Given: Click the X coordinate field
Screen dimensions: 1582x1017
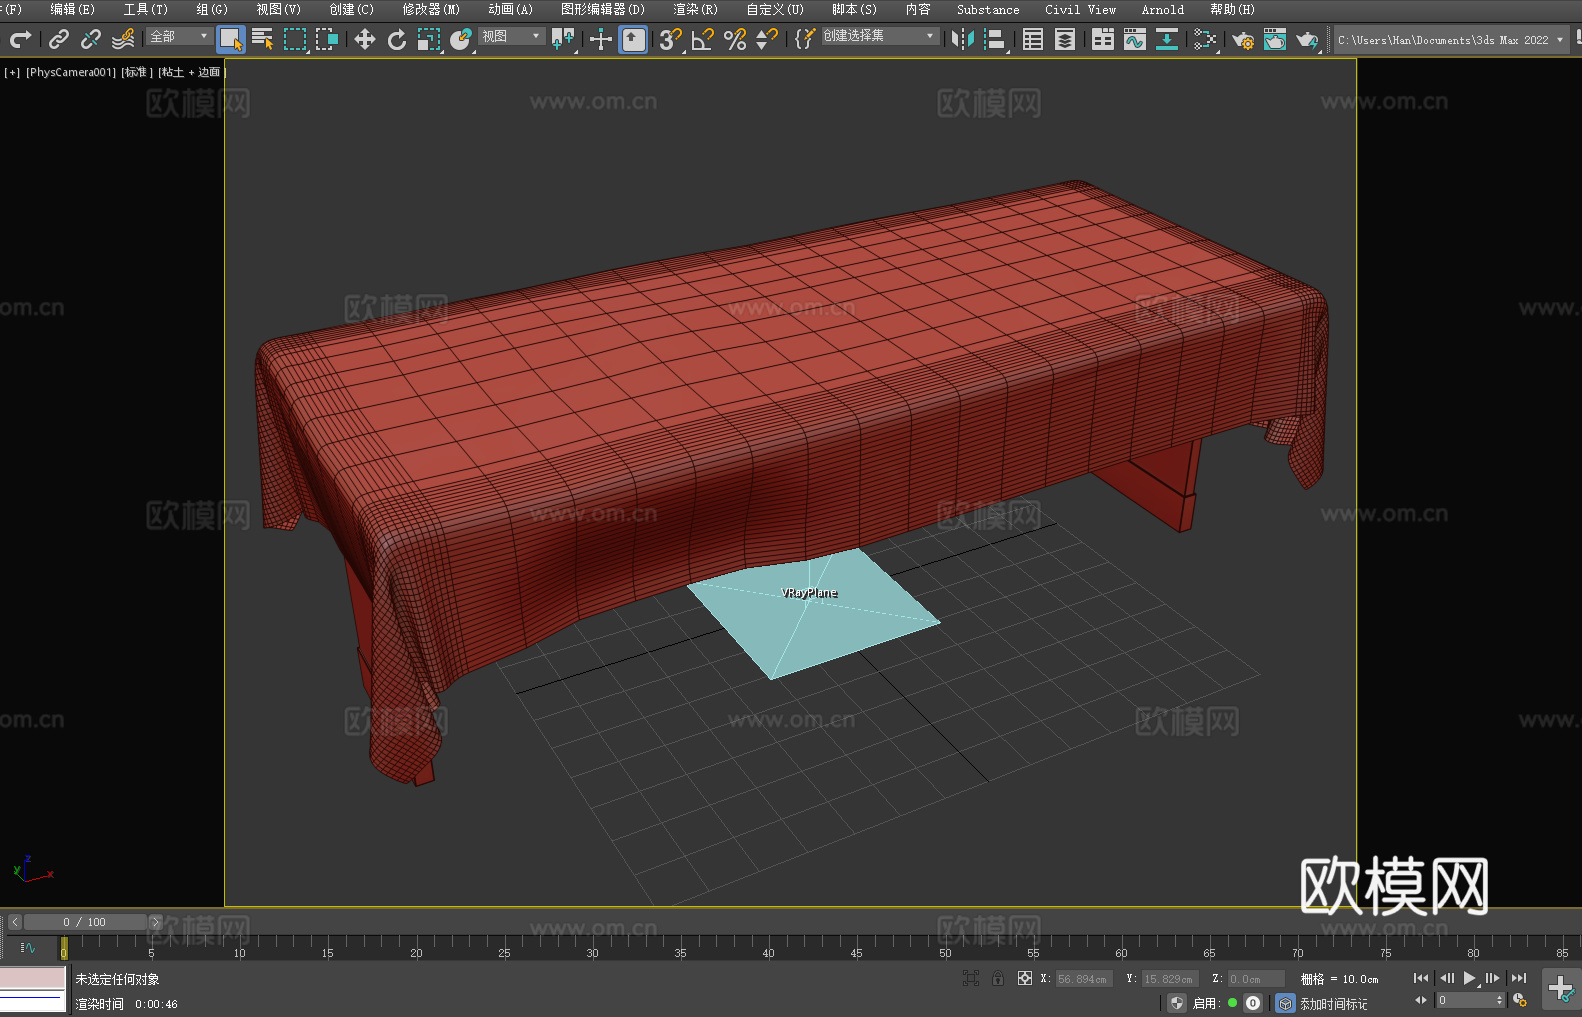Looking at the screenshot, I should click(1084, 979).
